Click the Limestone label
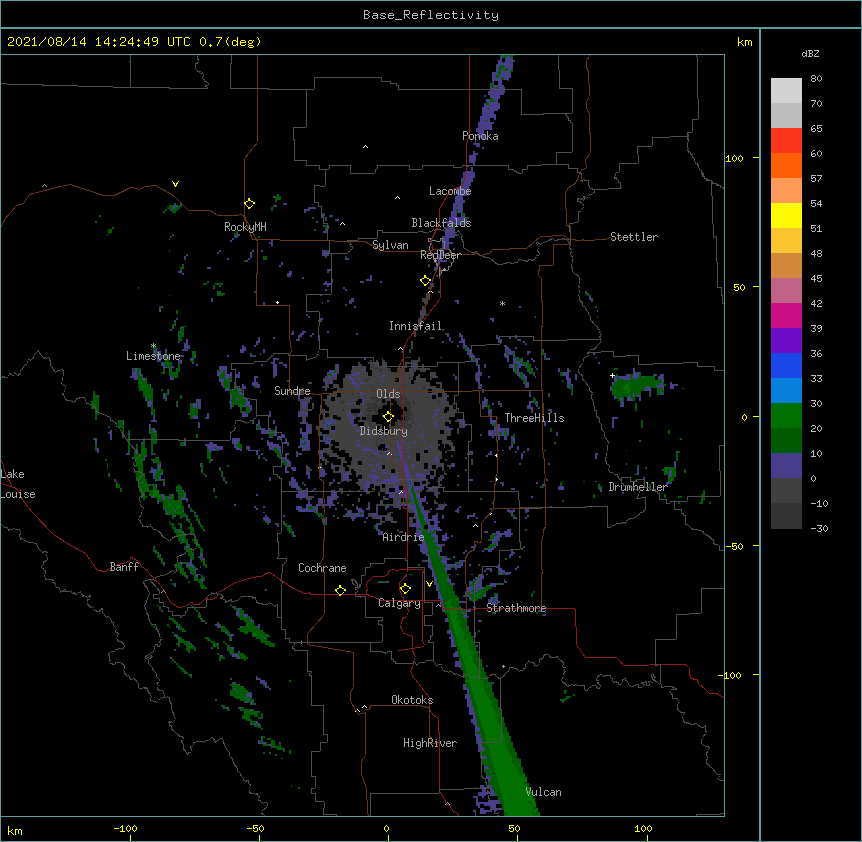 153,356
